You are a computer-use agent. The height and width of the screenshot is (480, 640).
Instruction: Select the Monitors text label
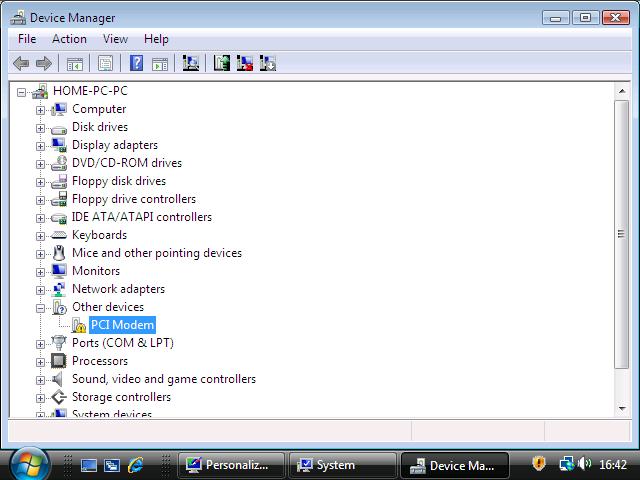tap(96, 271)
